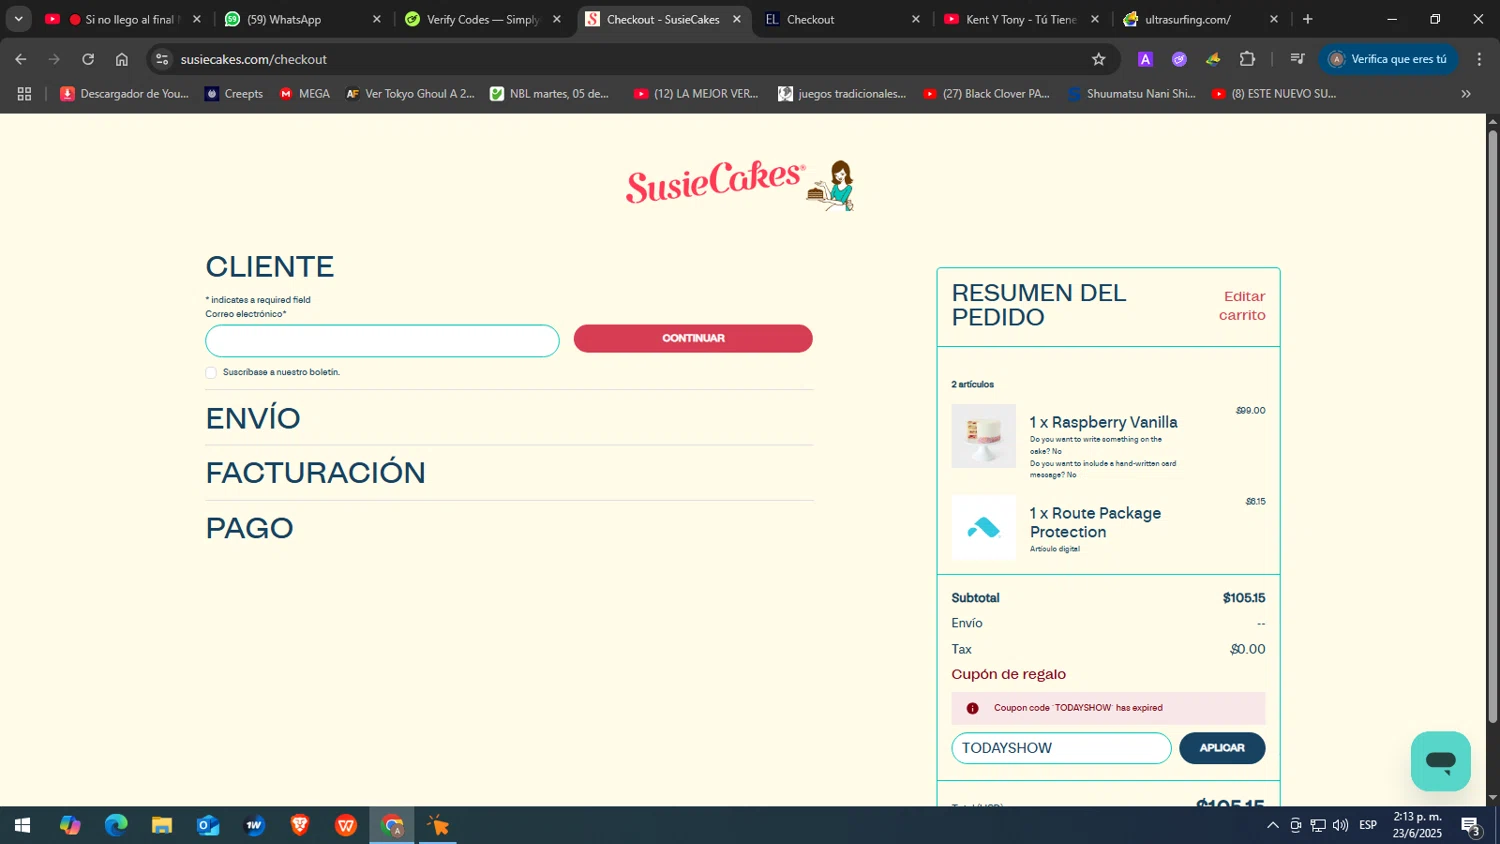Switch to the Verify Codes tab

483,19
